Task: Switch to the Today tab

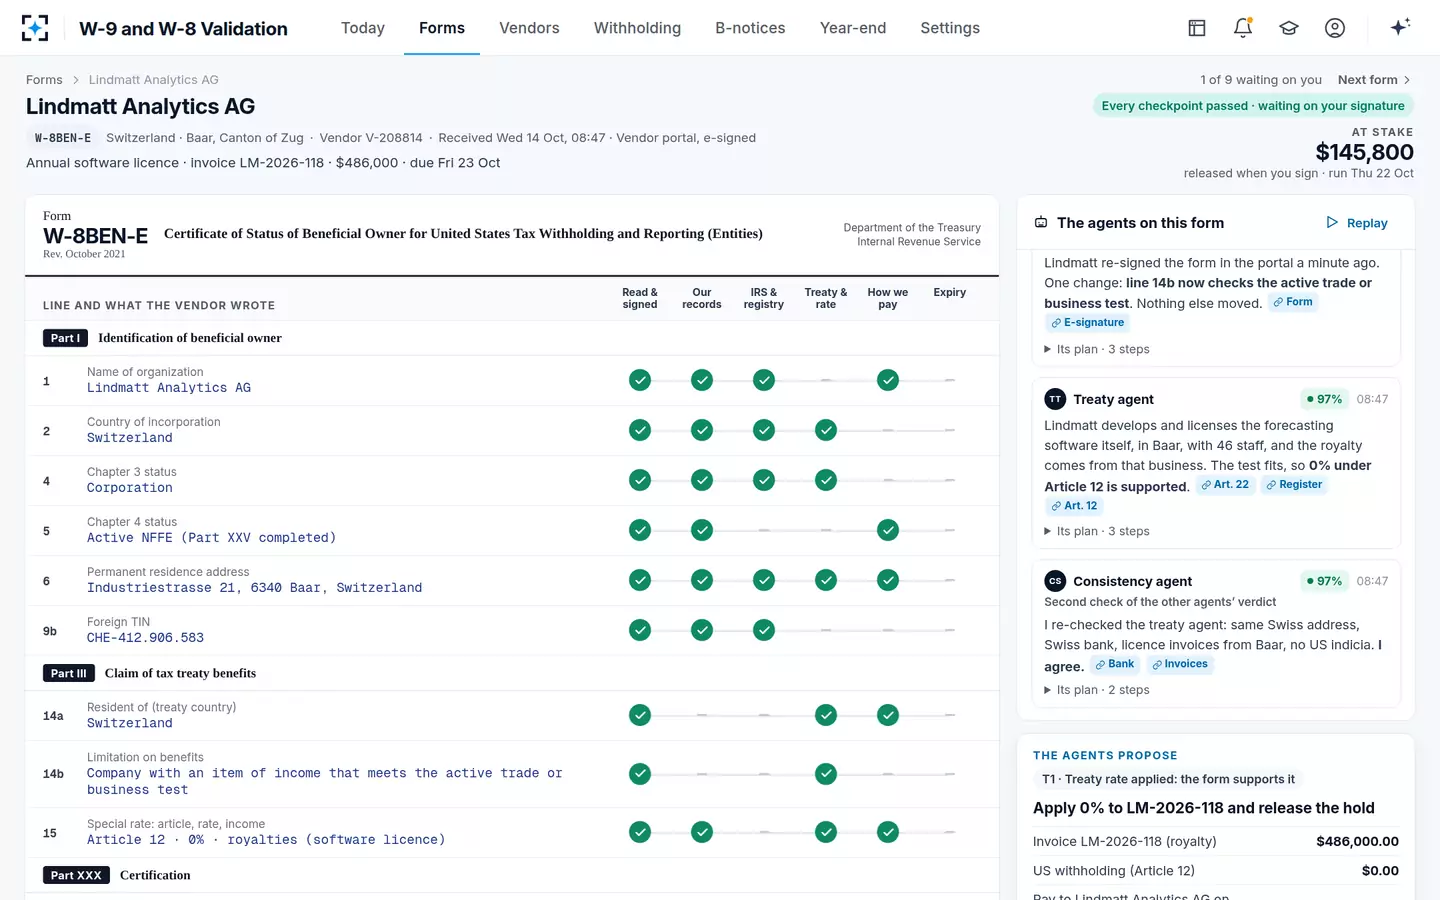Action: point(363,28)
